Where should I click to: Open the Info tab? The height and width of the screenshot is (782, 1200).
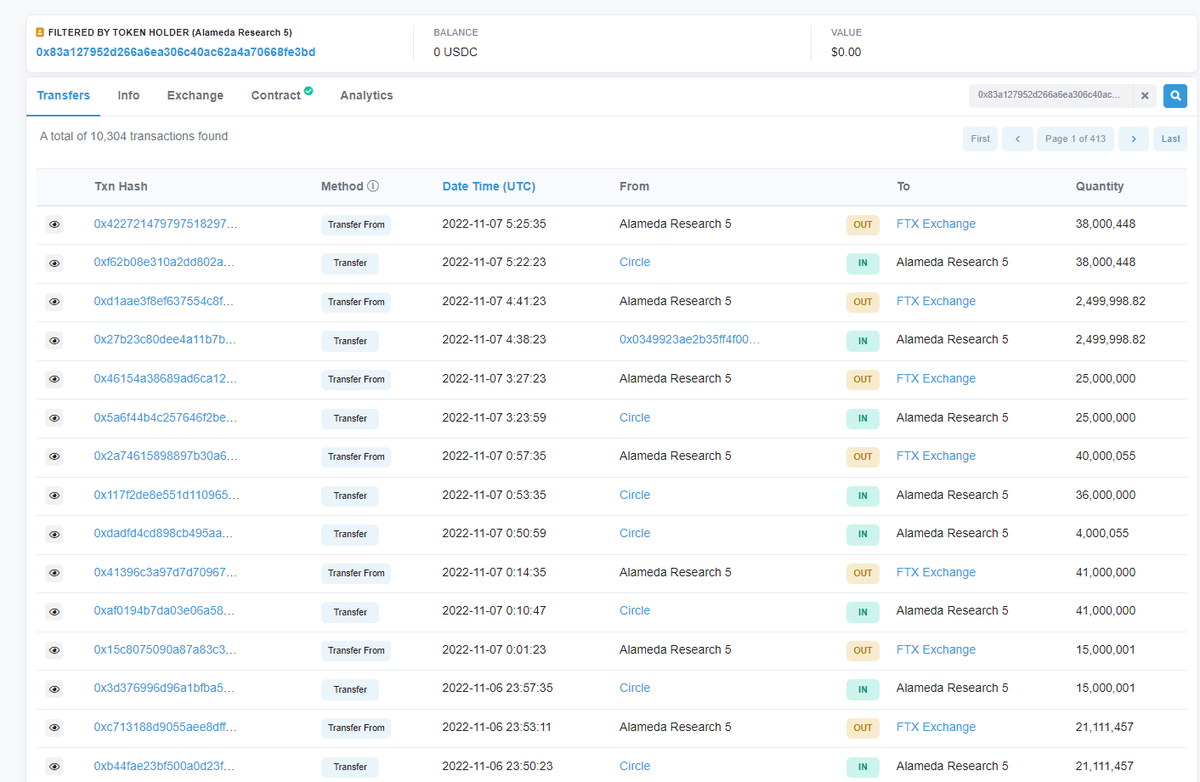click(x=128, y=96)
